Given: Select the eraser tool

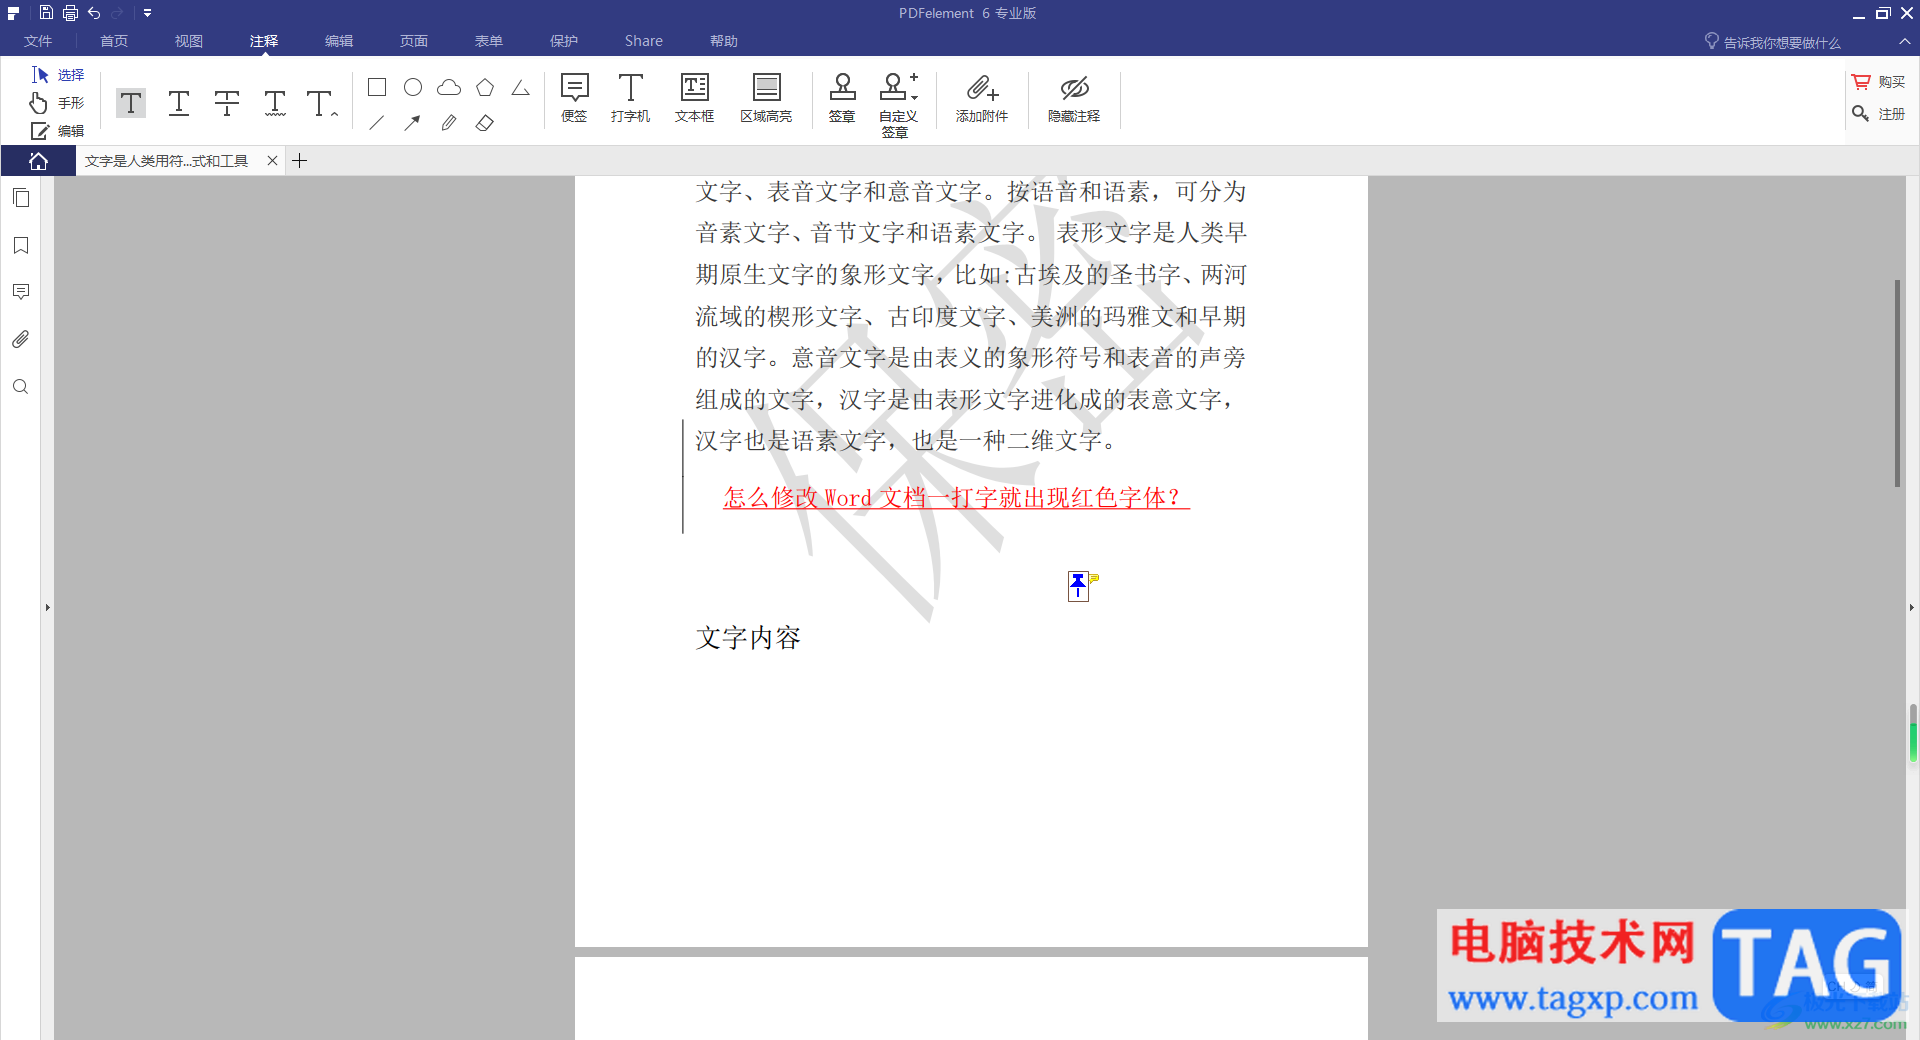Looking at the screenshot, I should point(485,123).
